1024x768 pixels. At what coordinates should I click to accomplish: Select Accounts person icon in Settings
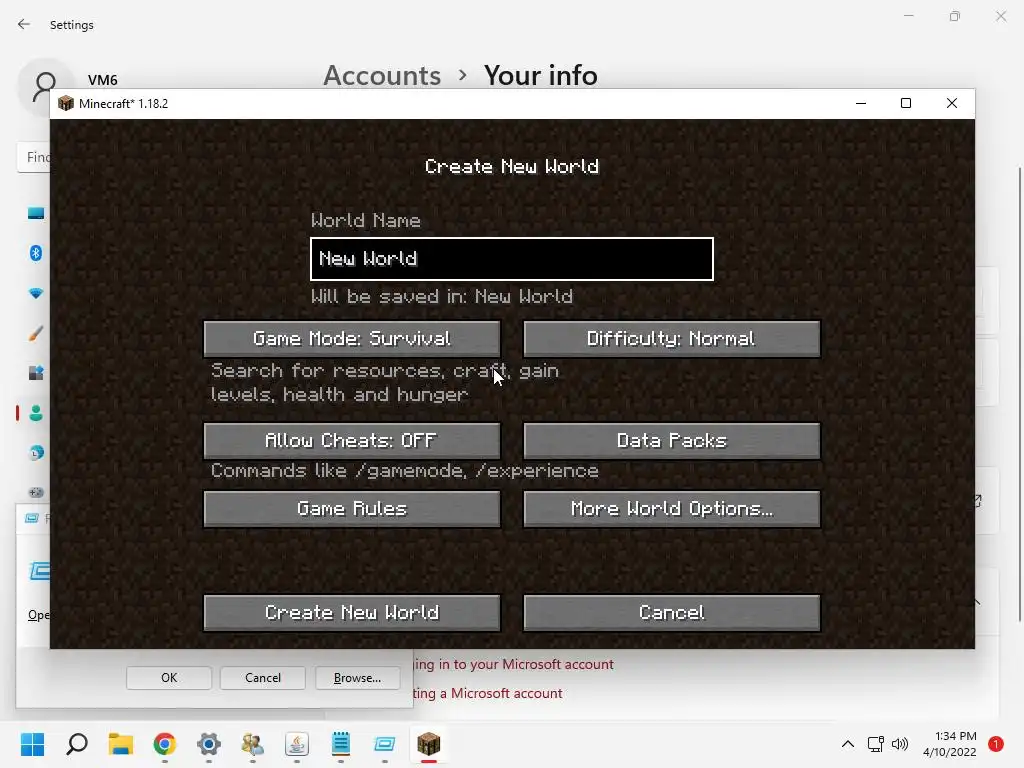[x=36, y=413]
